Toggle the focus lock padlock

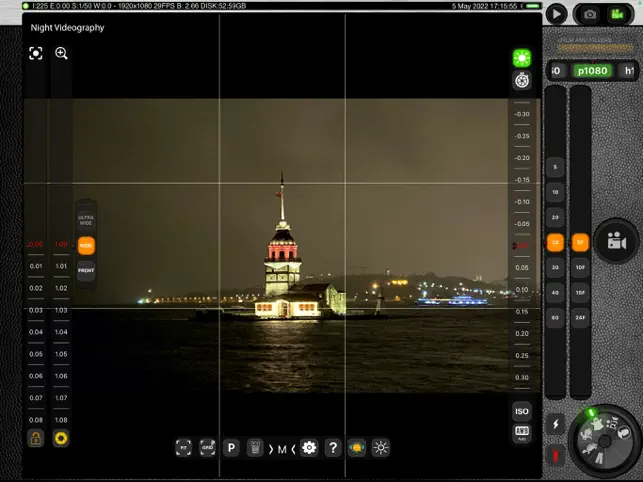[x=36, y=438]
